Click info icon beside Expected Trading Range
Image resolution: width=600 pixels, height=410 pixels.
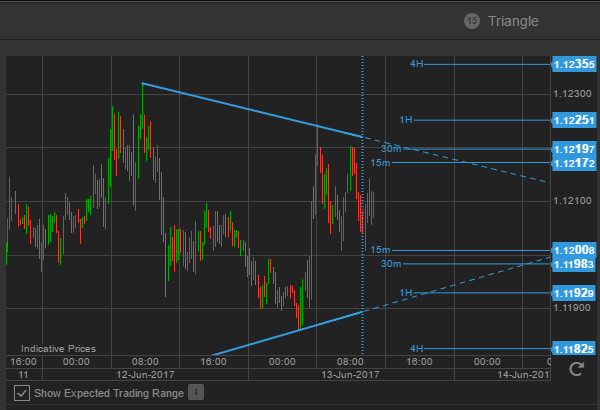[196, 393]
